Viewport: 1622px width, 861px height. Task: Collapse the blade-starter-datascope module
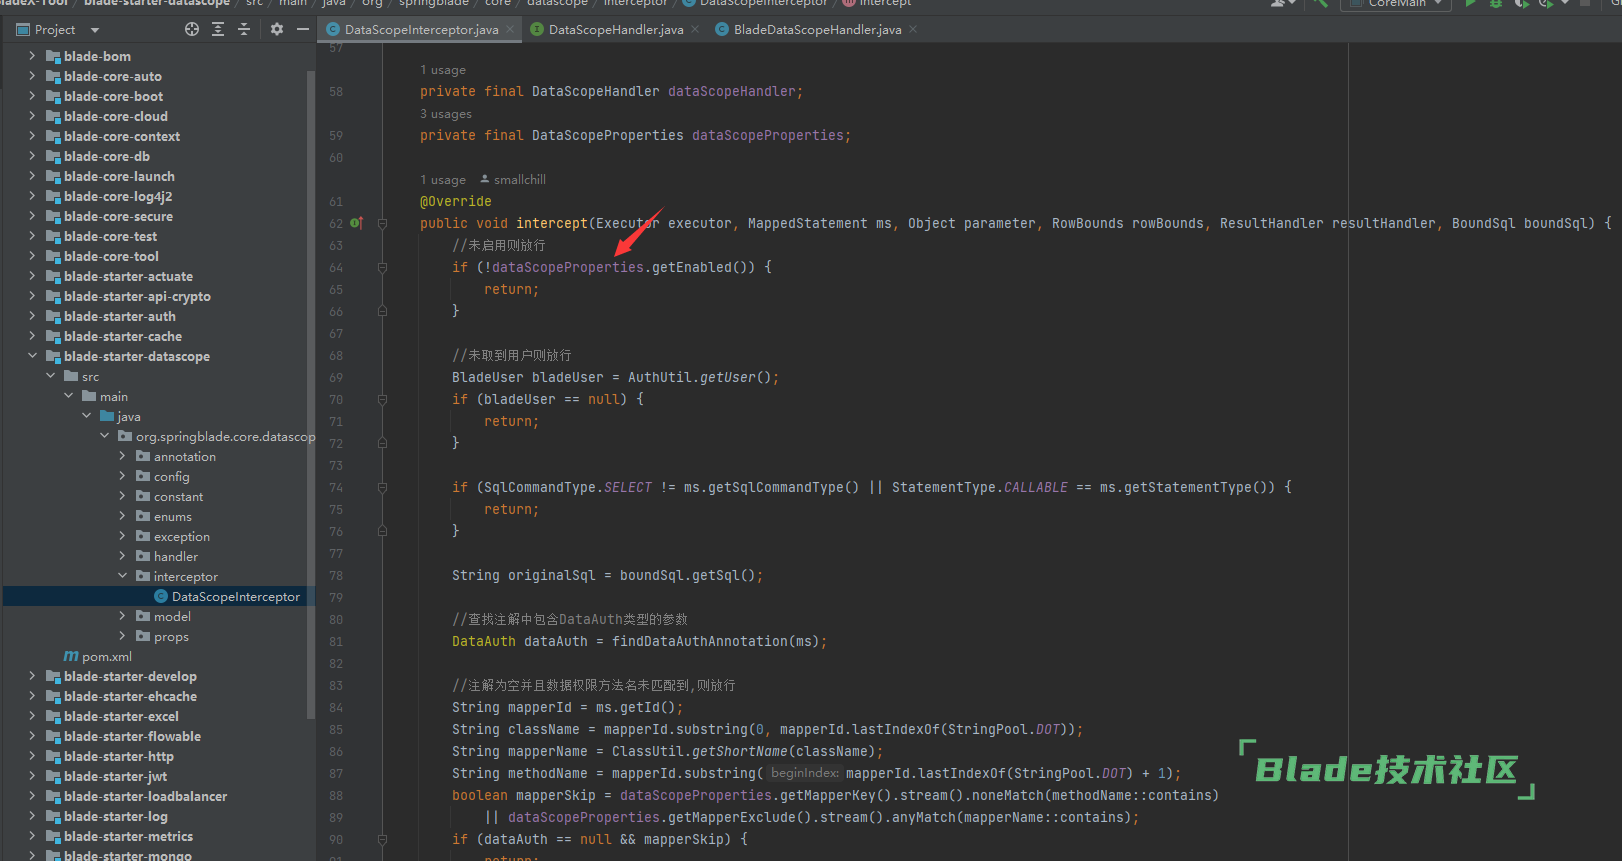32,356
